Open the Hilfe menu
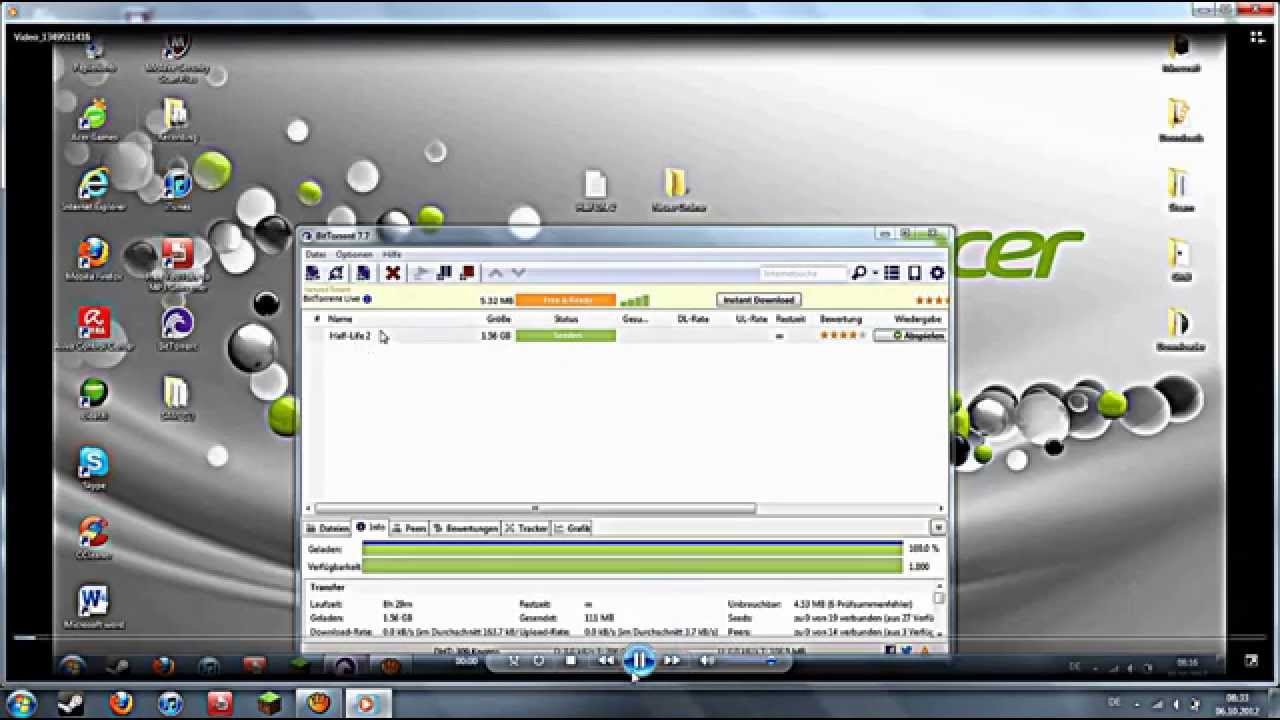The width and height of the screenshot is (1280, 720). coord(392,255)
